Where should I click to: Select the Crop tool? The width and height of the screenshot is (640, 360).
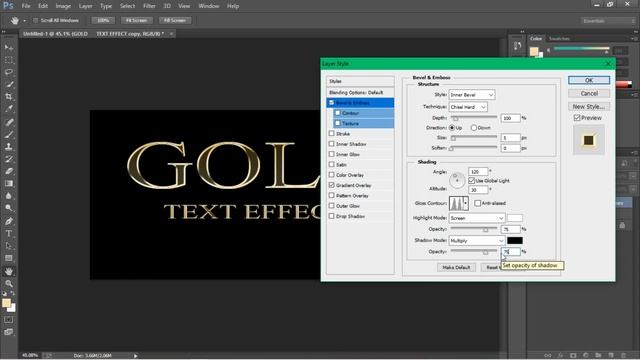click(9, 97)
